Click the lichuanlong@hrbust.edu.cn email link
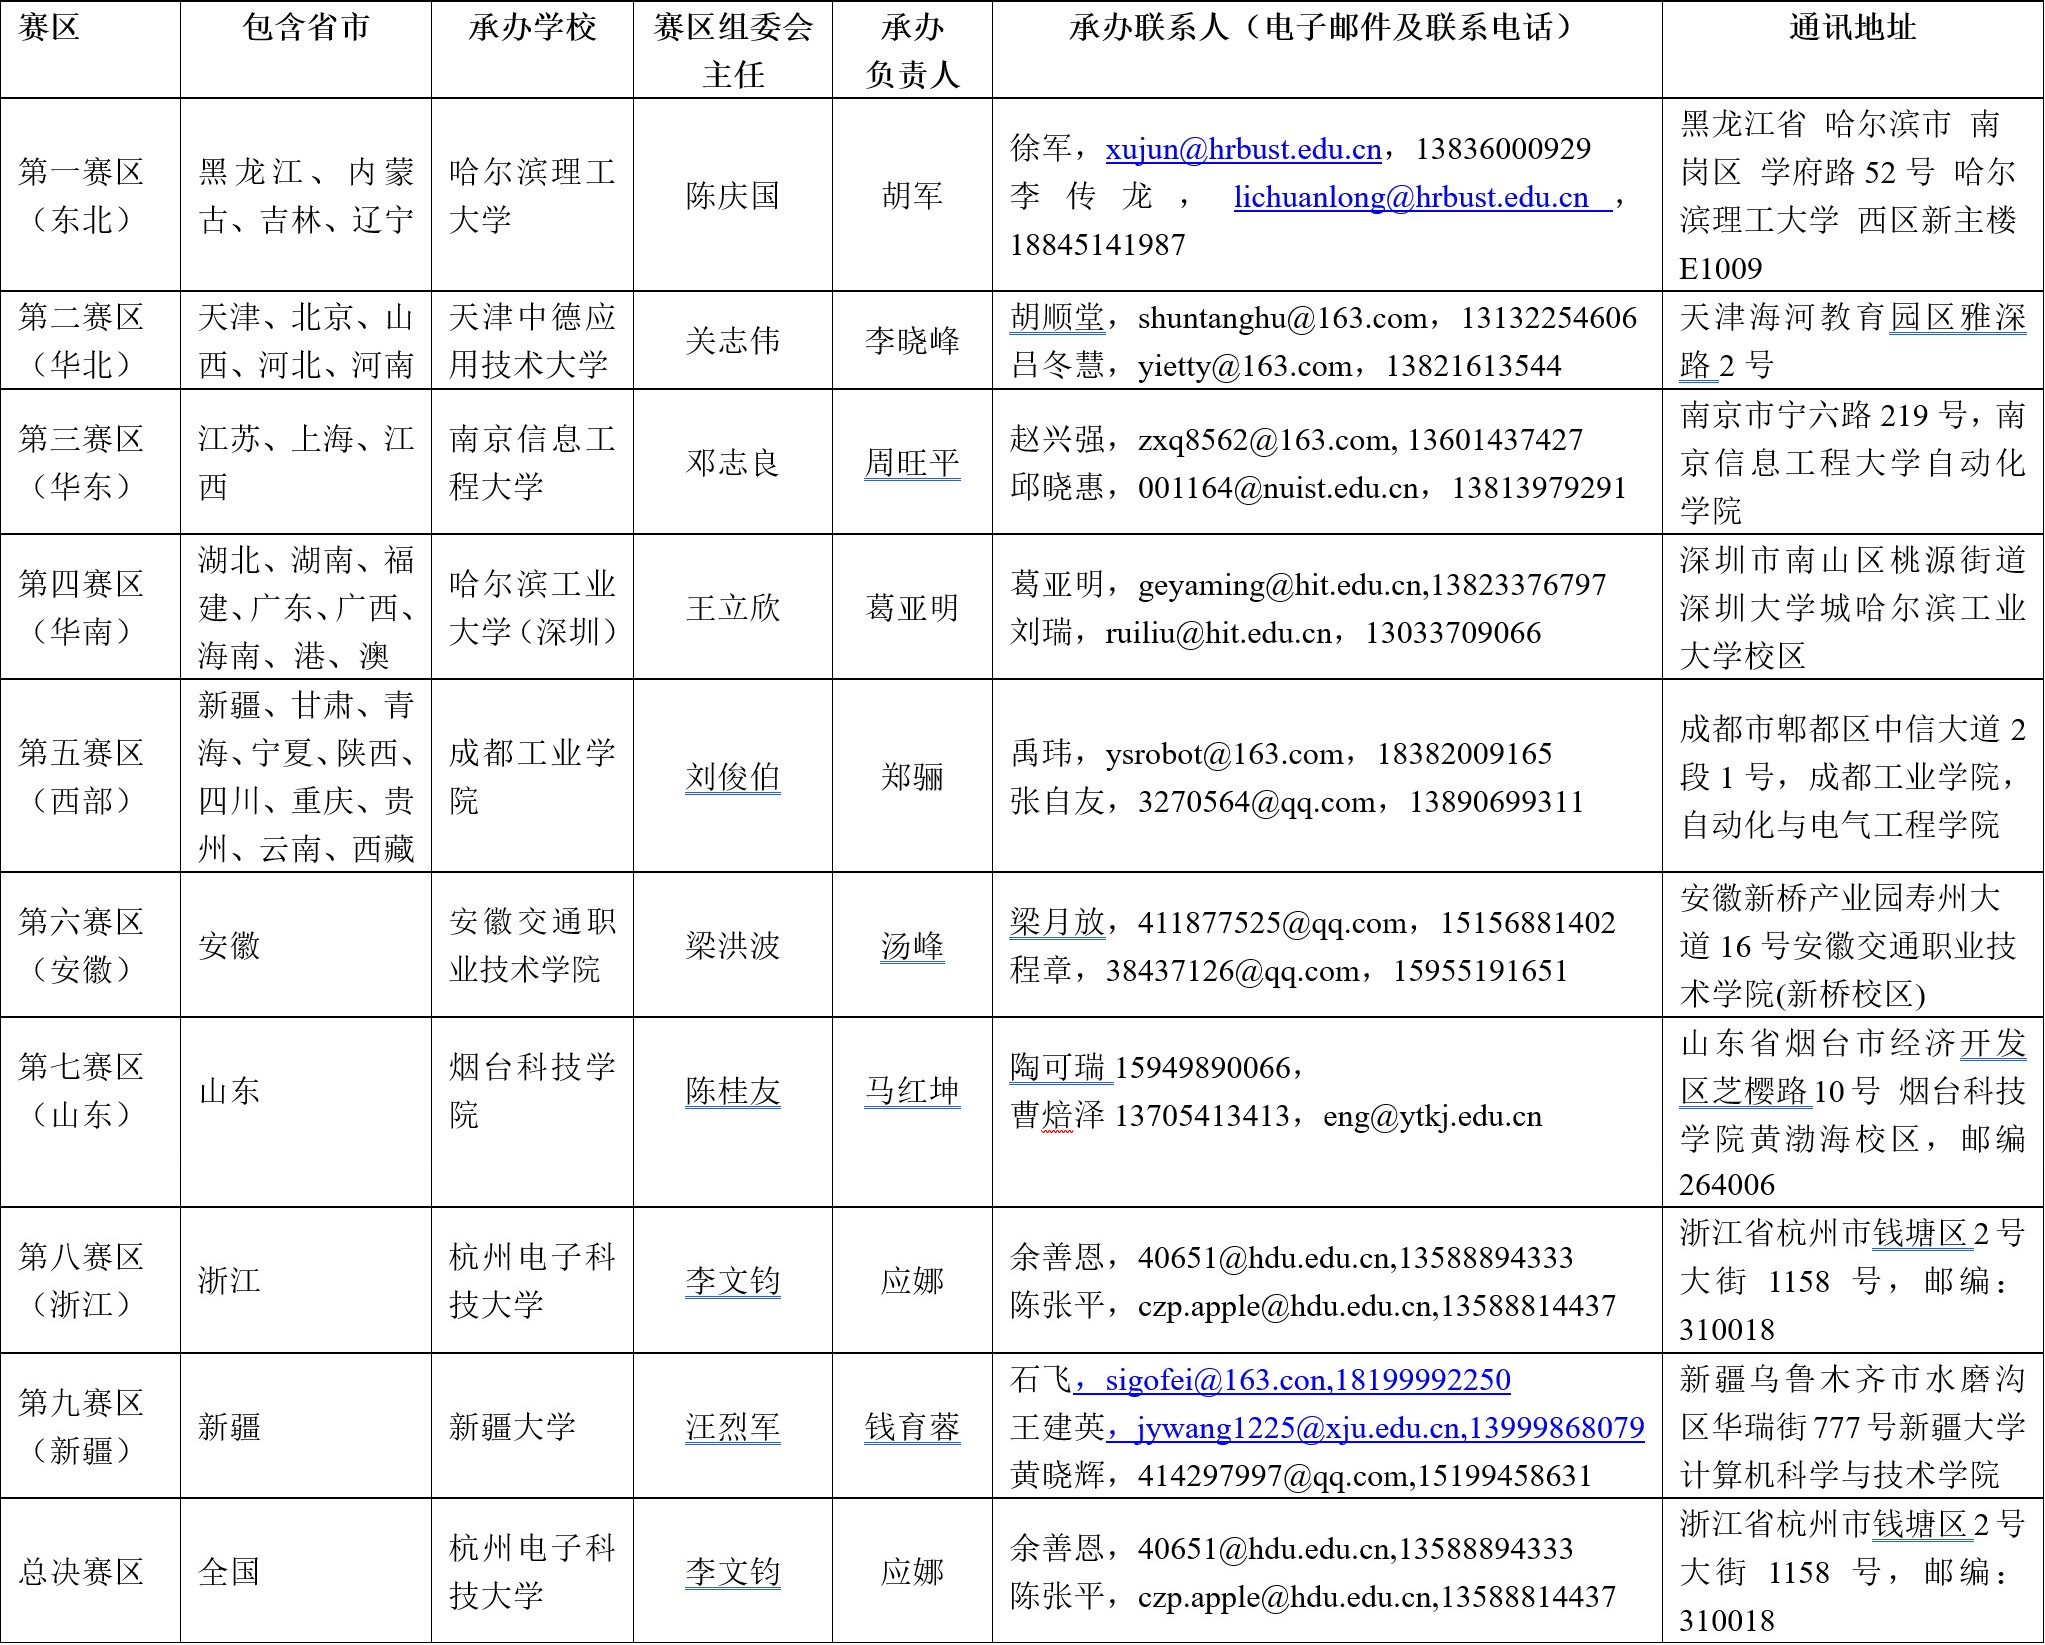 click(1410, 197)
